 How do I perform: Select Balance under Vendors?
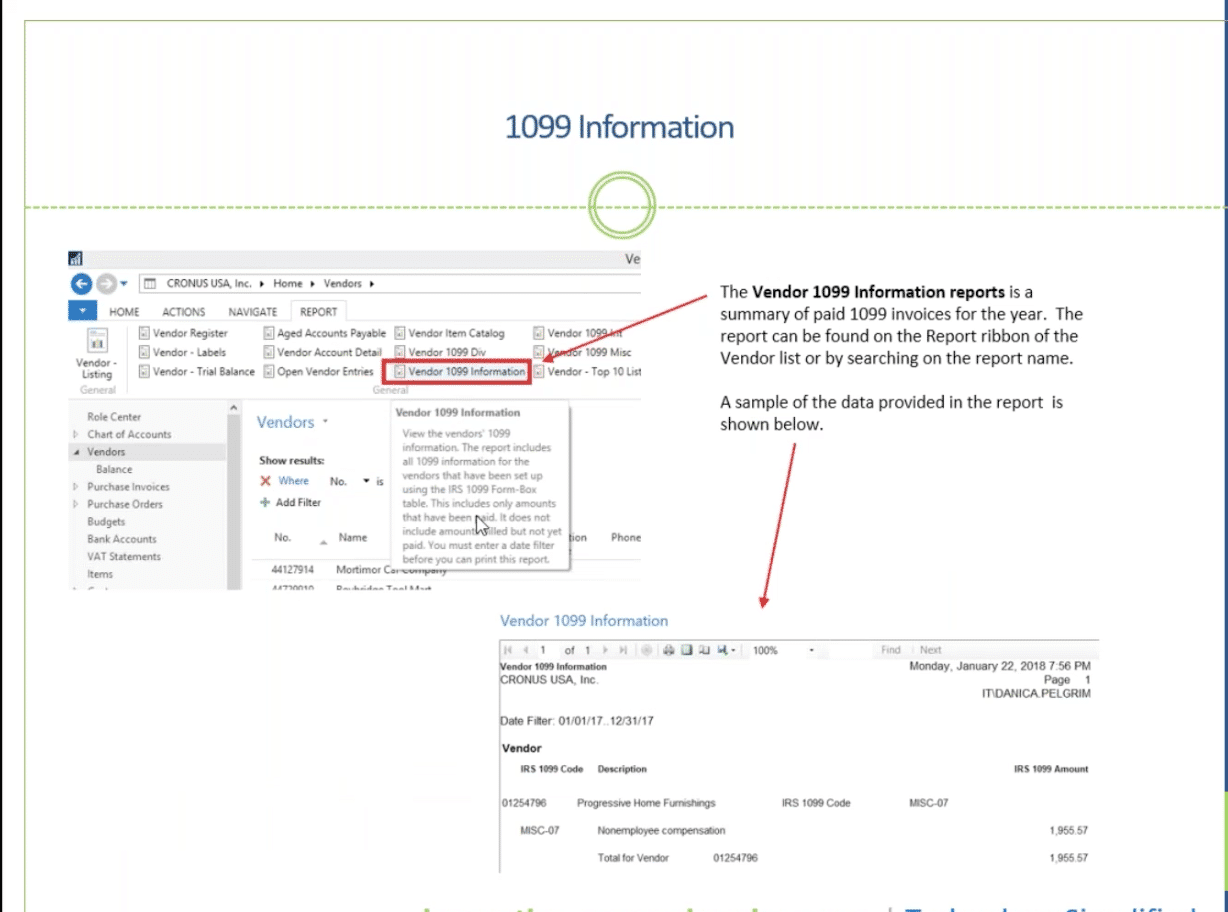coord(114,469)
